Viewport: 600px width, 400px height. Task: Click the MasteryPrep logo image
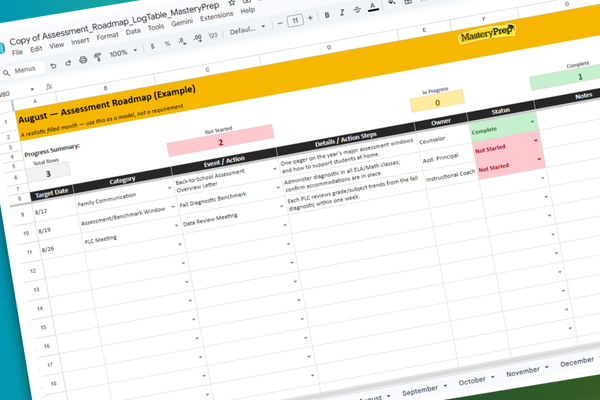486,34
